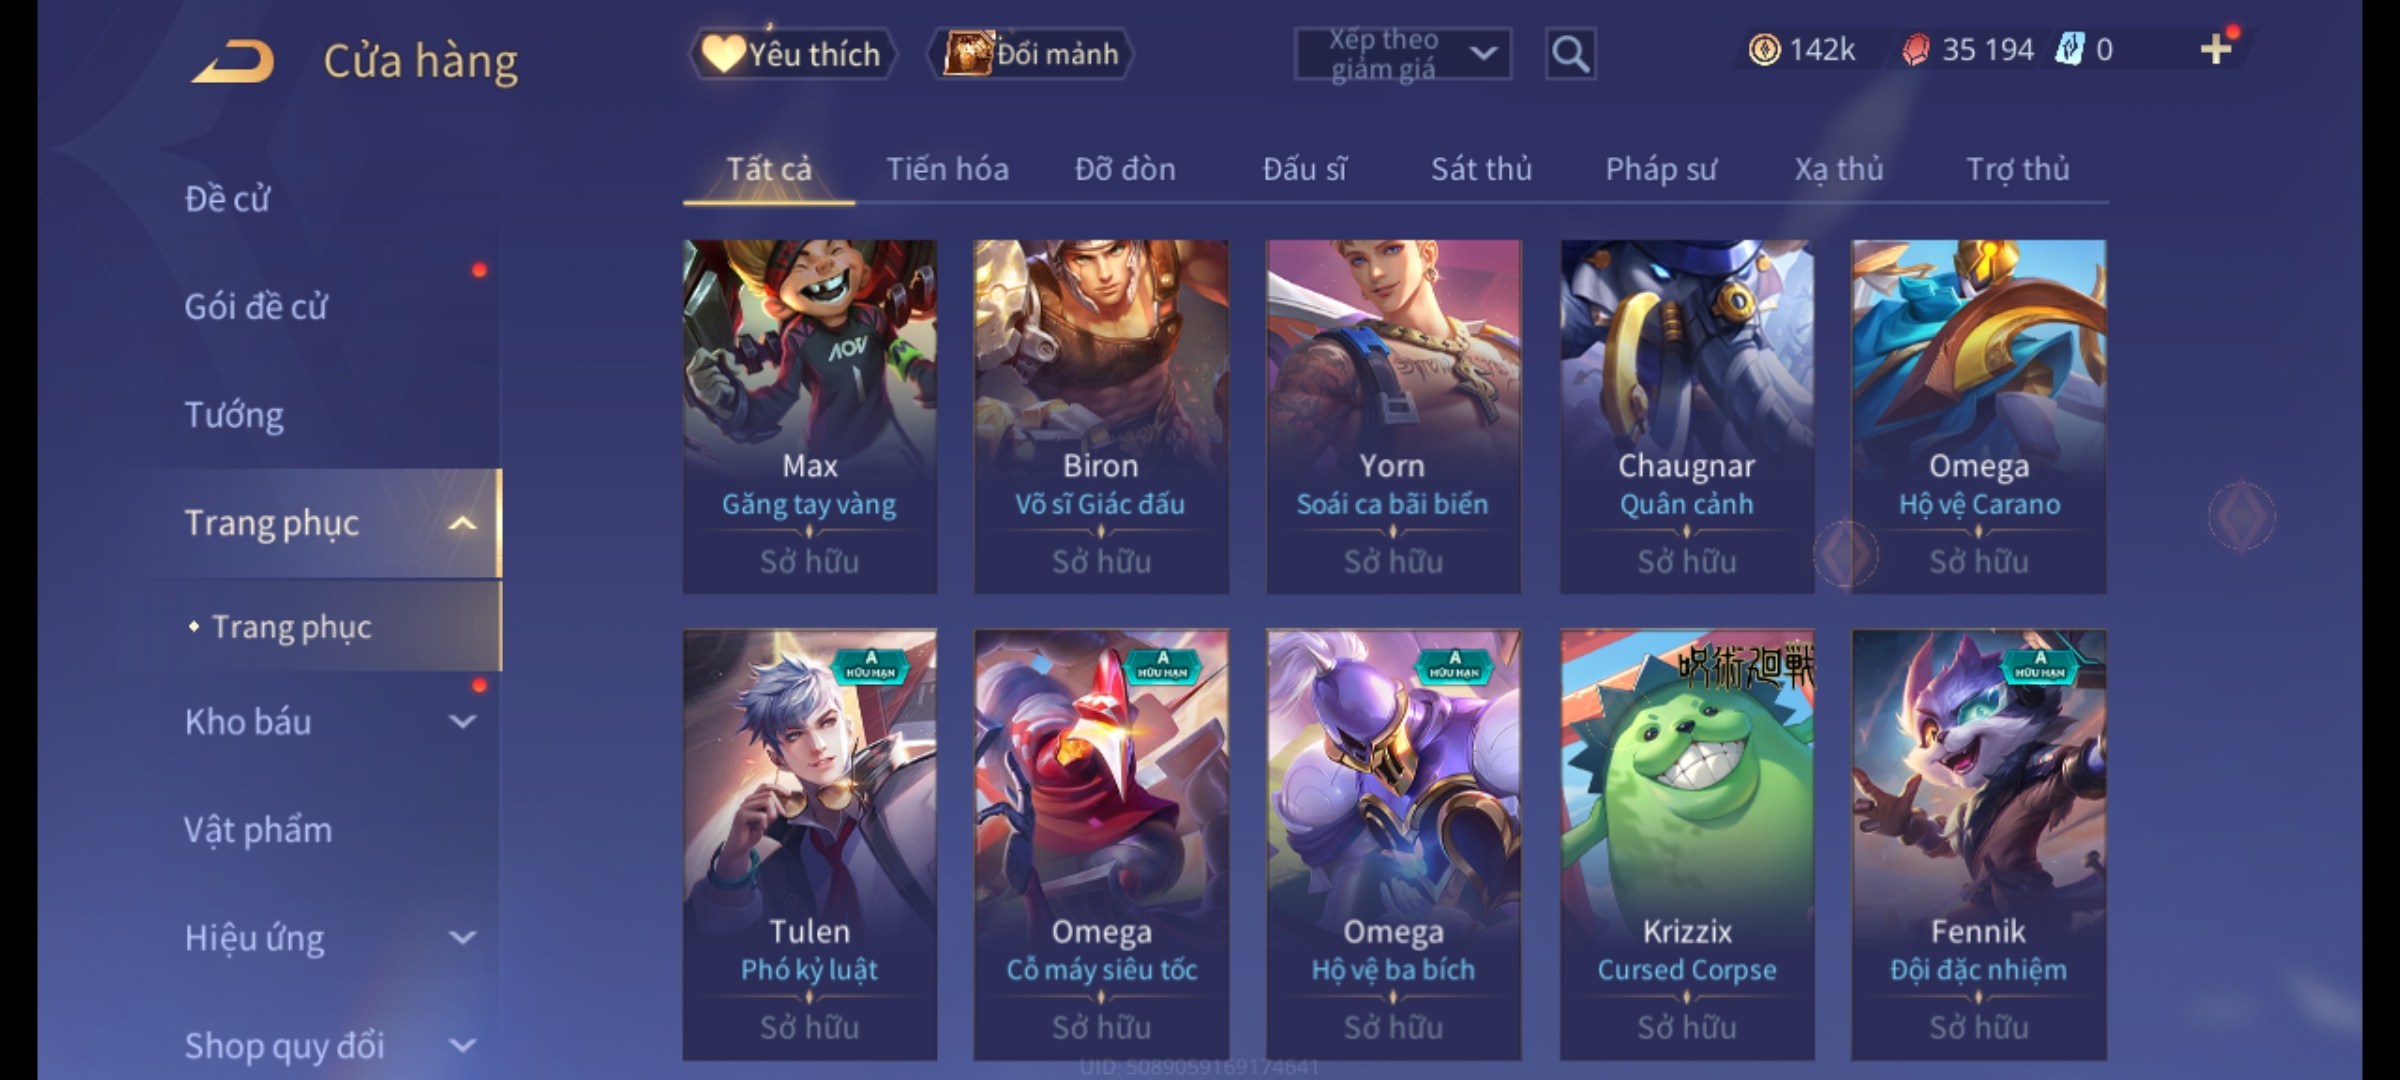Switch to the Sát thủ tab

pyautogui.click(x=1481, y=170)
